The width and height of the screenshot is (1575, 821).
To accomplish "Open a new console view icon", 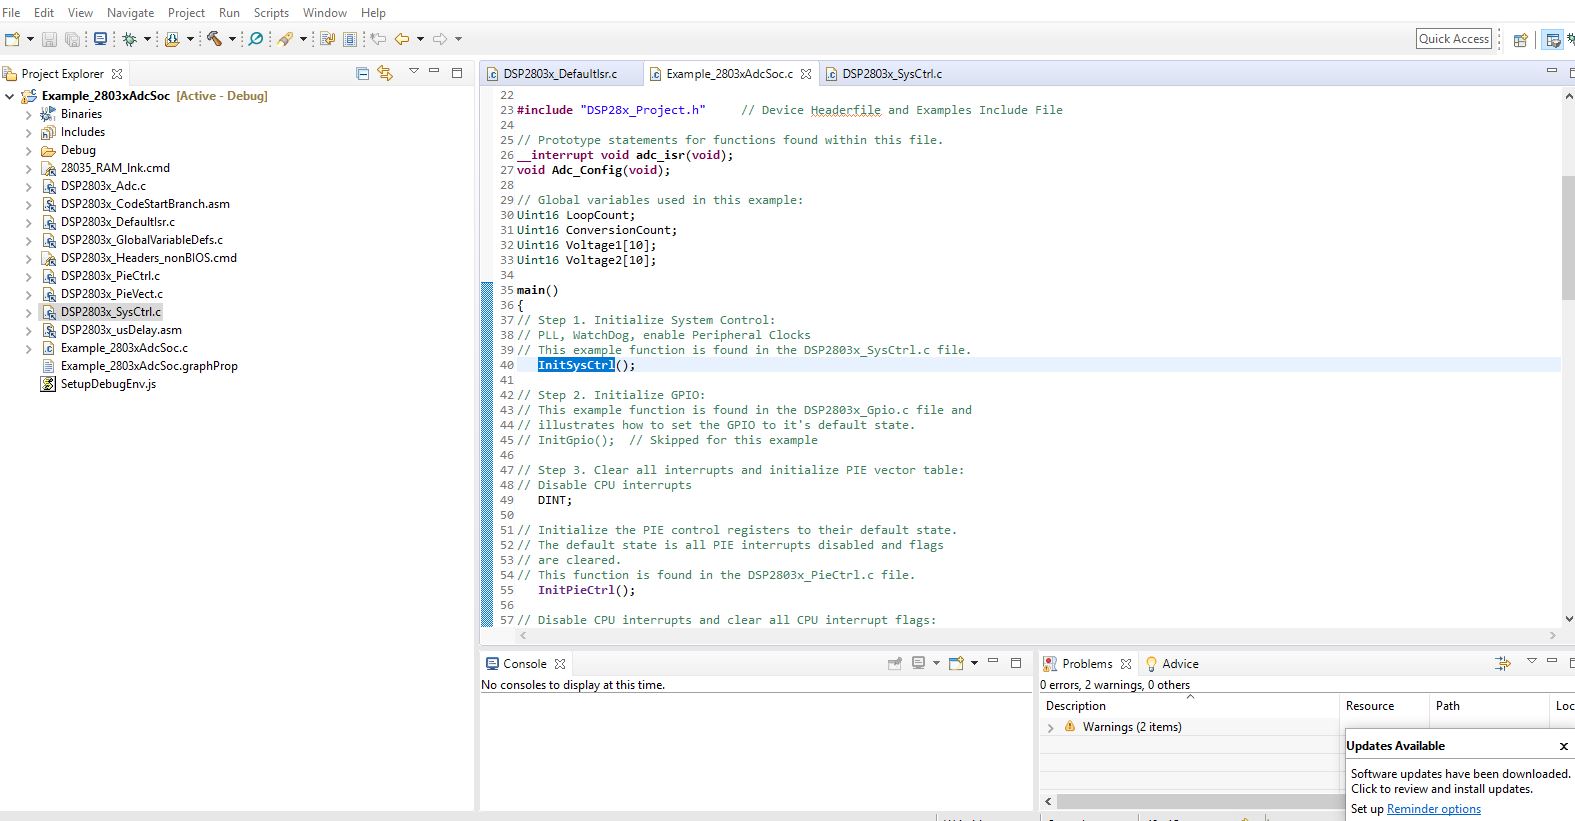I will (956, 663).
